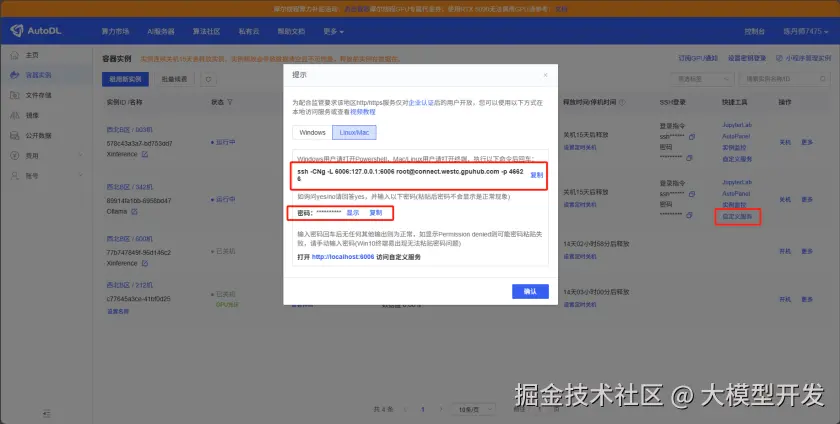Screen dimensions: 840x424
Task: Open 算法社区 in the top navigation
Action: 206,32
